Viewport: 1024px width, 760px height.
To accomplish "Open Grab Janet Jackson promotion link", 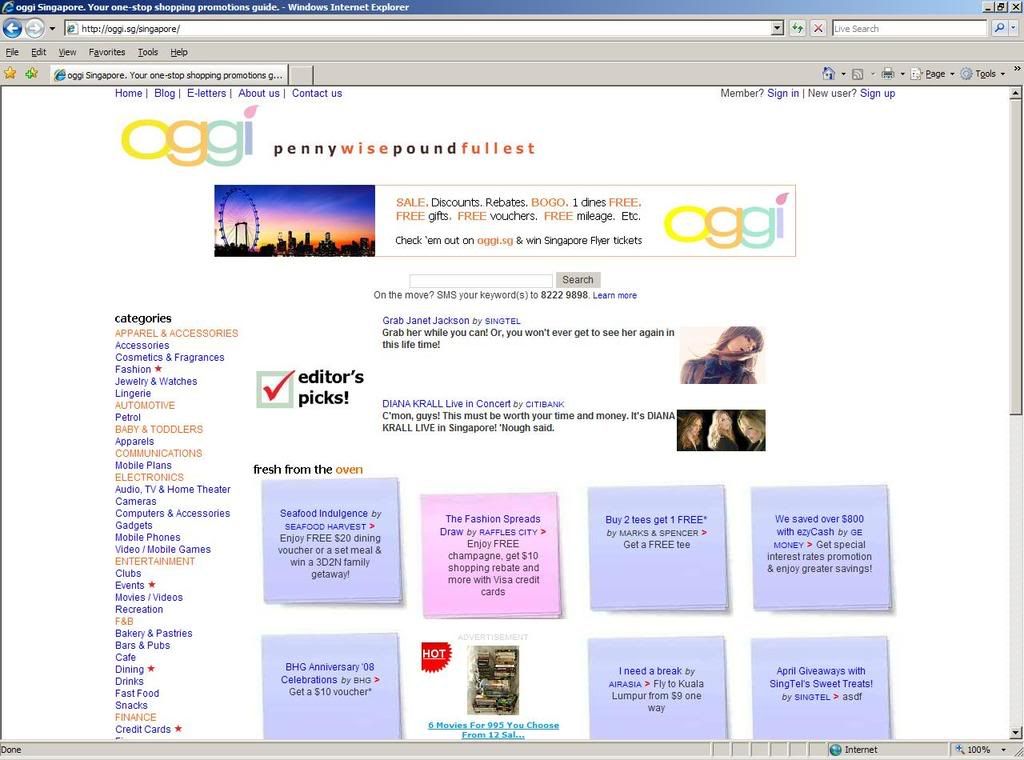I will coord(426,321).
